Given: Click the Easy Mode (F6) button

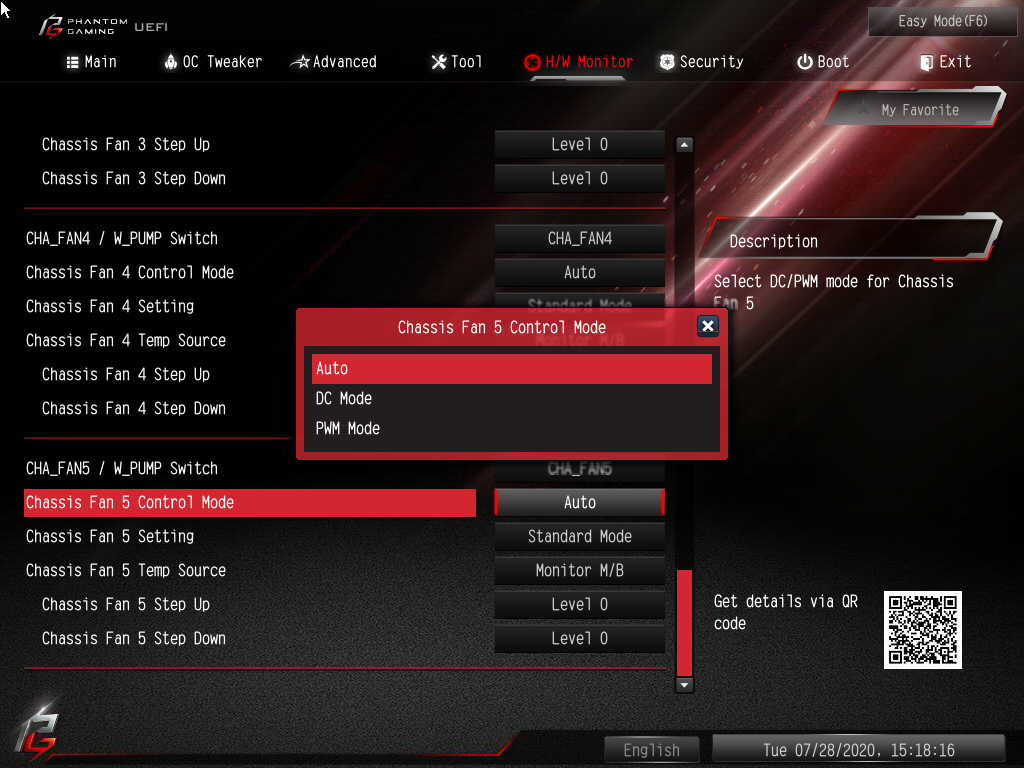Looking at the screenshot, I should click(942, 22).
